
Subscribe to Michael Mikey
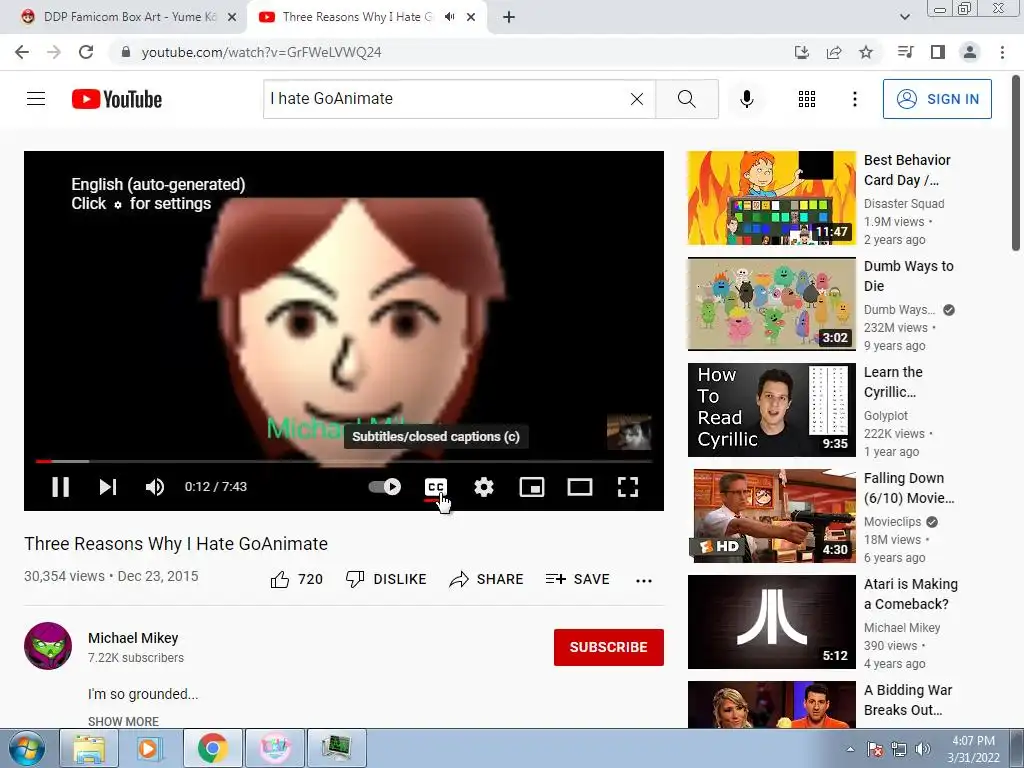[x=609, y=647]
